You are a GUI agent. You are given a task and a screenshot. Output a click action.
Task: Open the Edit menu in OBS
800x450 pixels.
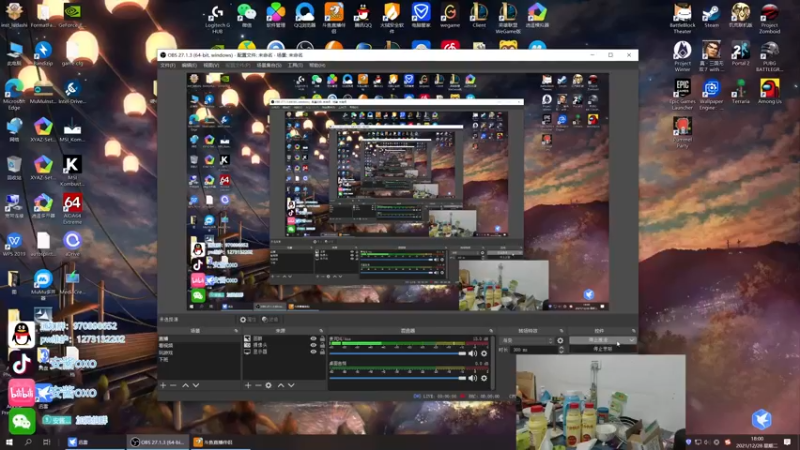[189, 65]
